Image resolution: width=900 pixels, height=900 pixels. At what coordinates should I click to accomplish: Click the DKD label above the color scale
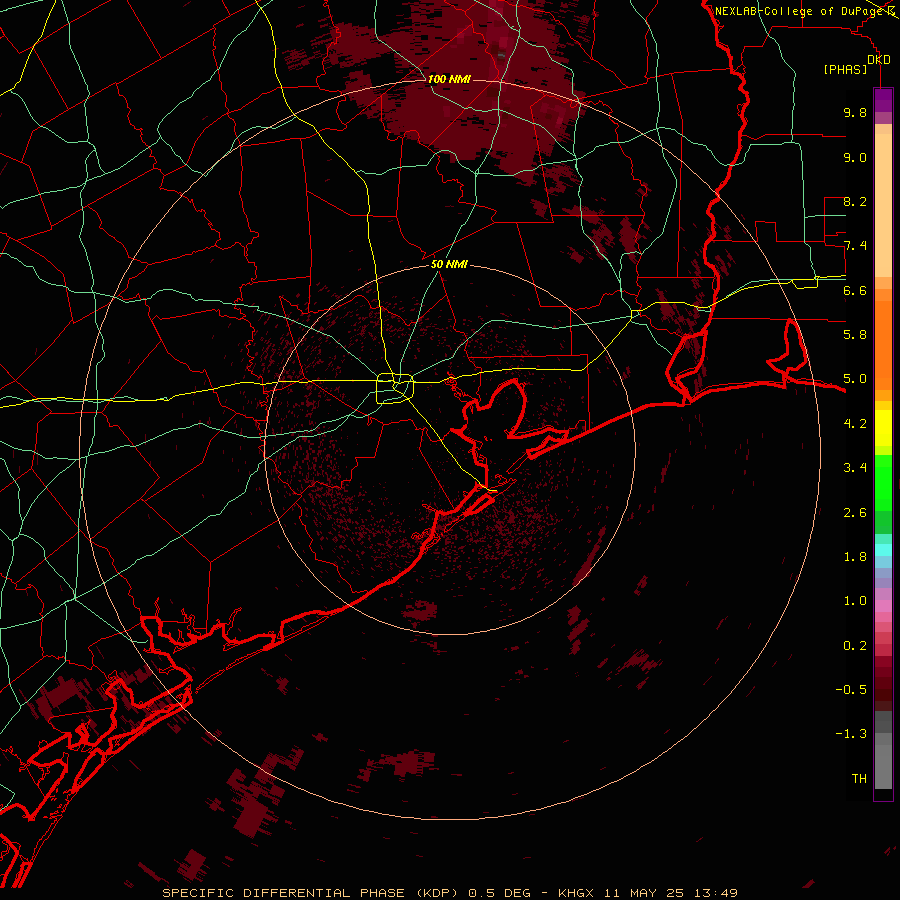[879, 60]
